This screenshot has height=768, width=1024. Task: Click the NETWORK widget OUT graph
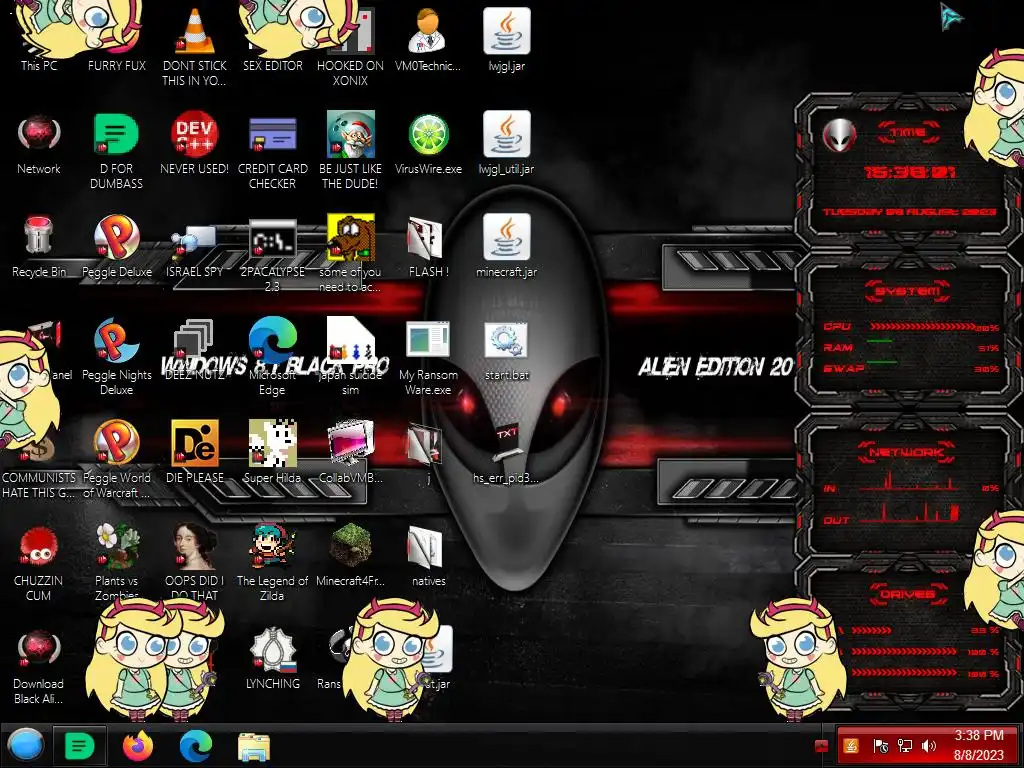[x=908, y=513]
